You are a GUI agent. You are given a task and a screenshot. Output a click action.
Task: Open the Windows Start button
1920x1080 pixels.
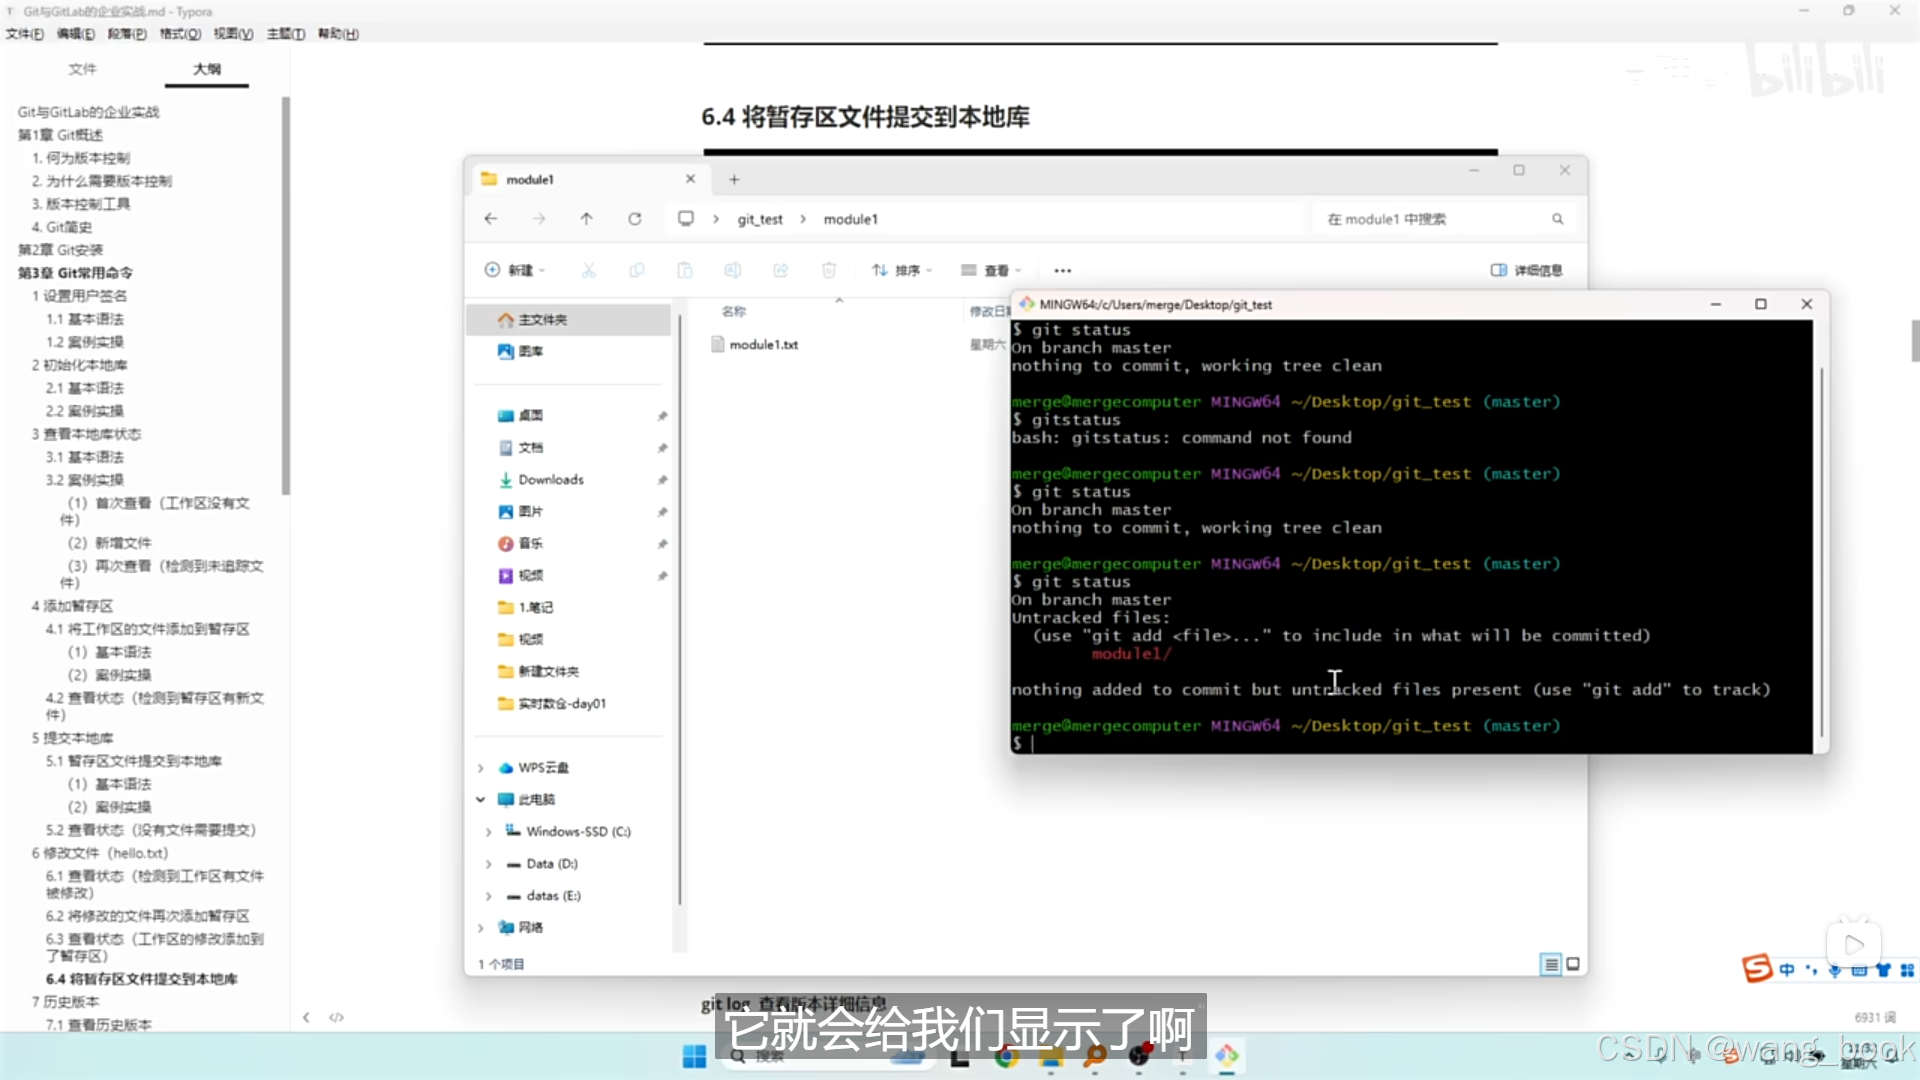tap(694, 1056)
